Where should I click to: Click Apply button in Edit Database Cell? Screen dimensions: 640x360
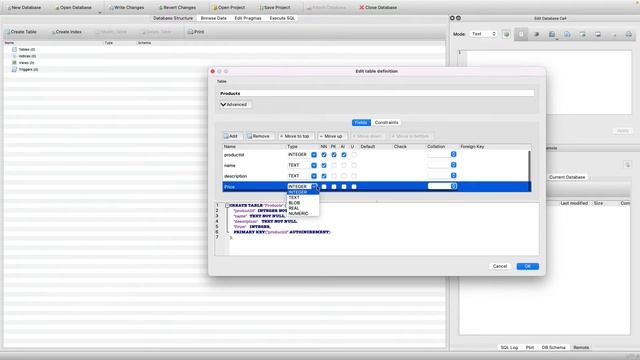tap(622, 131)
